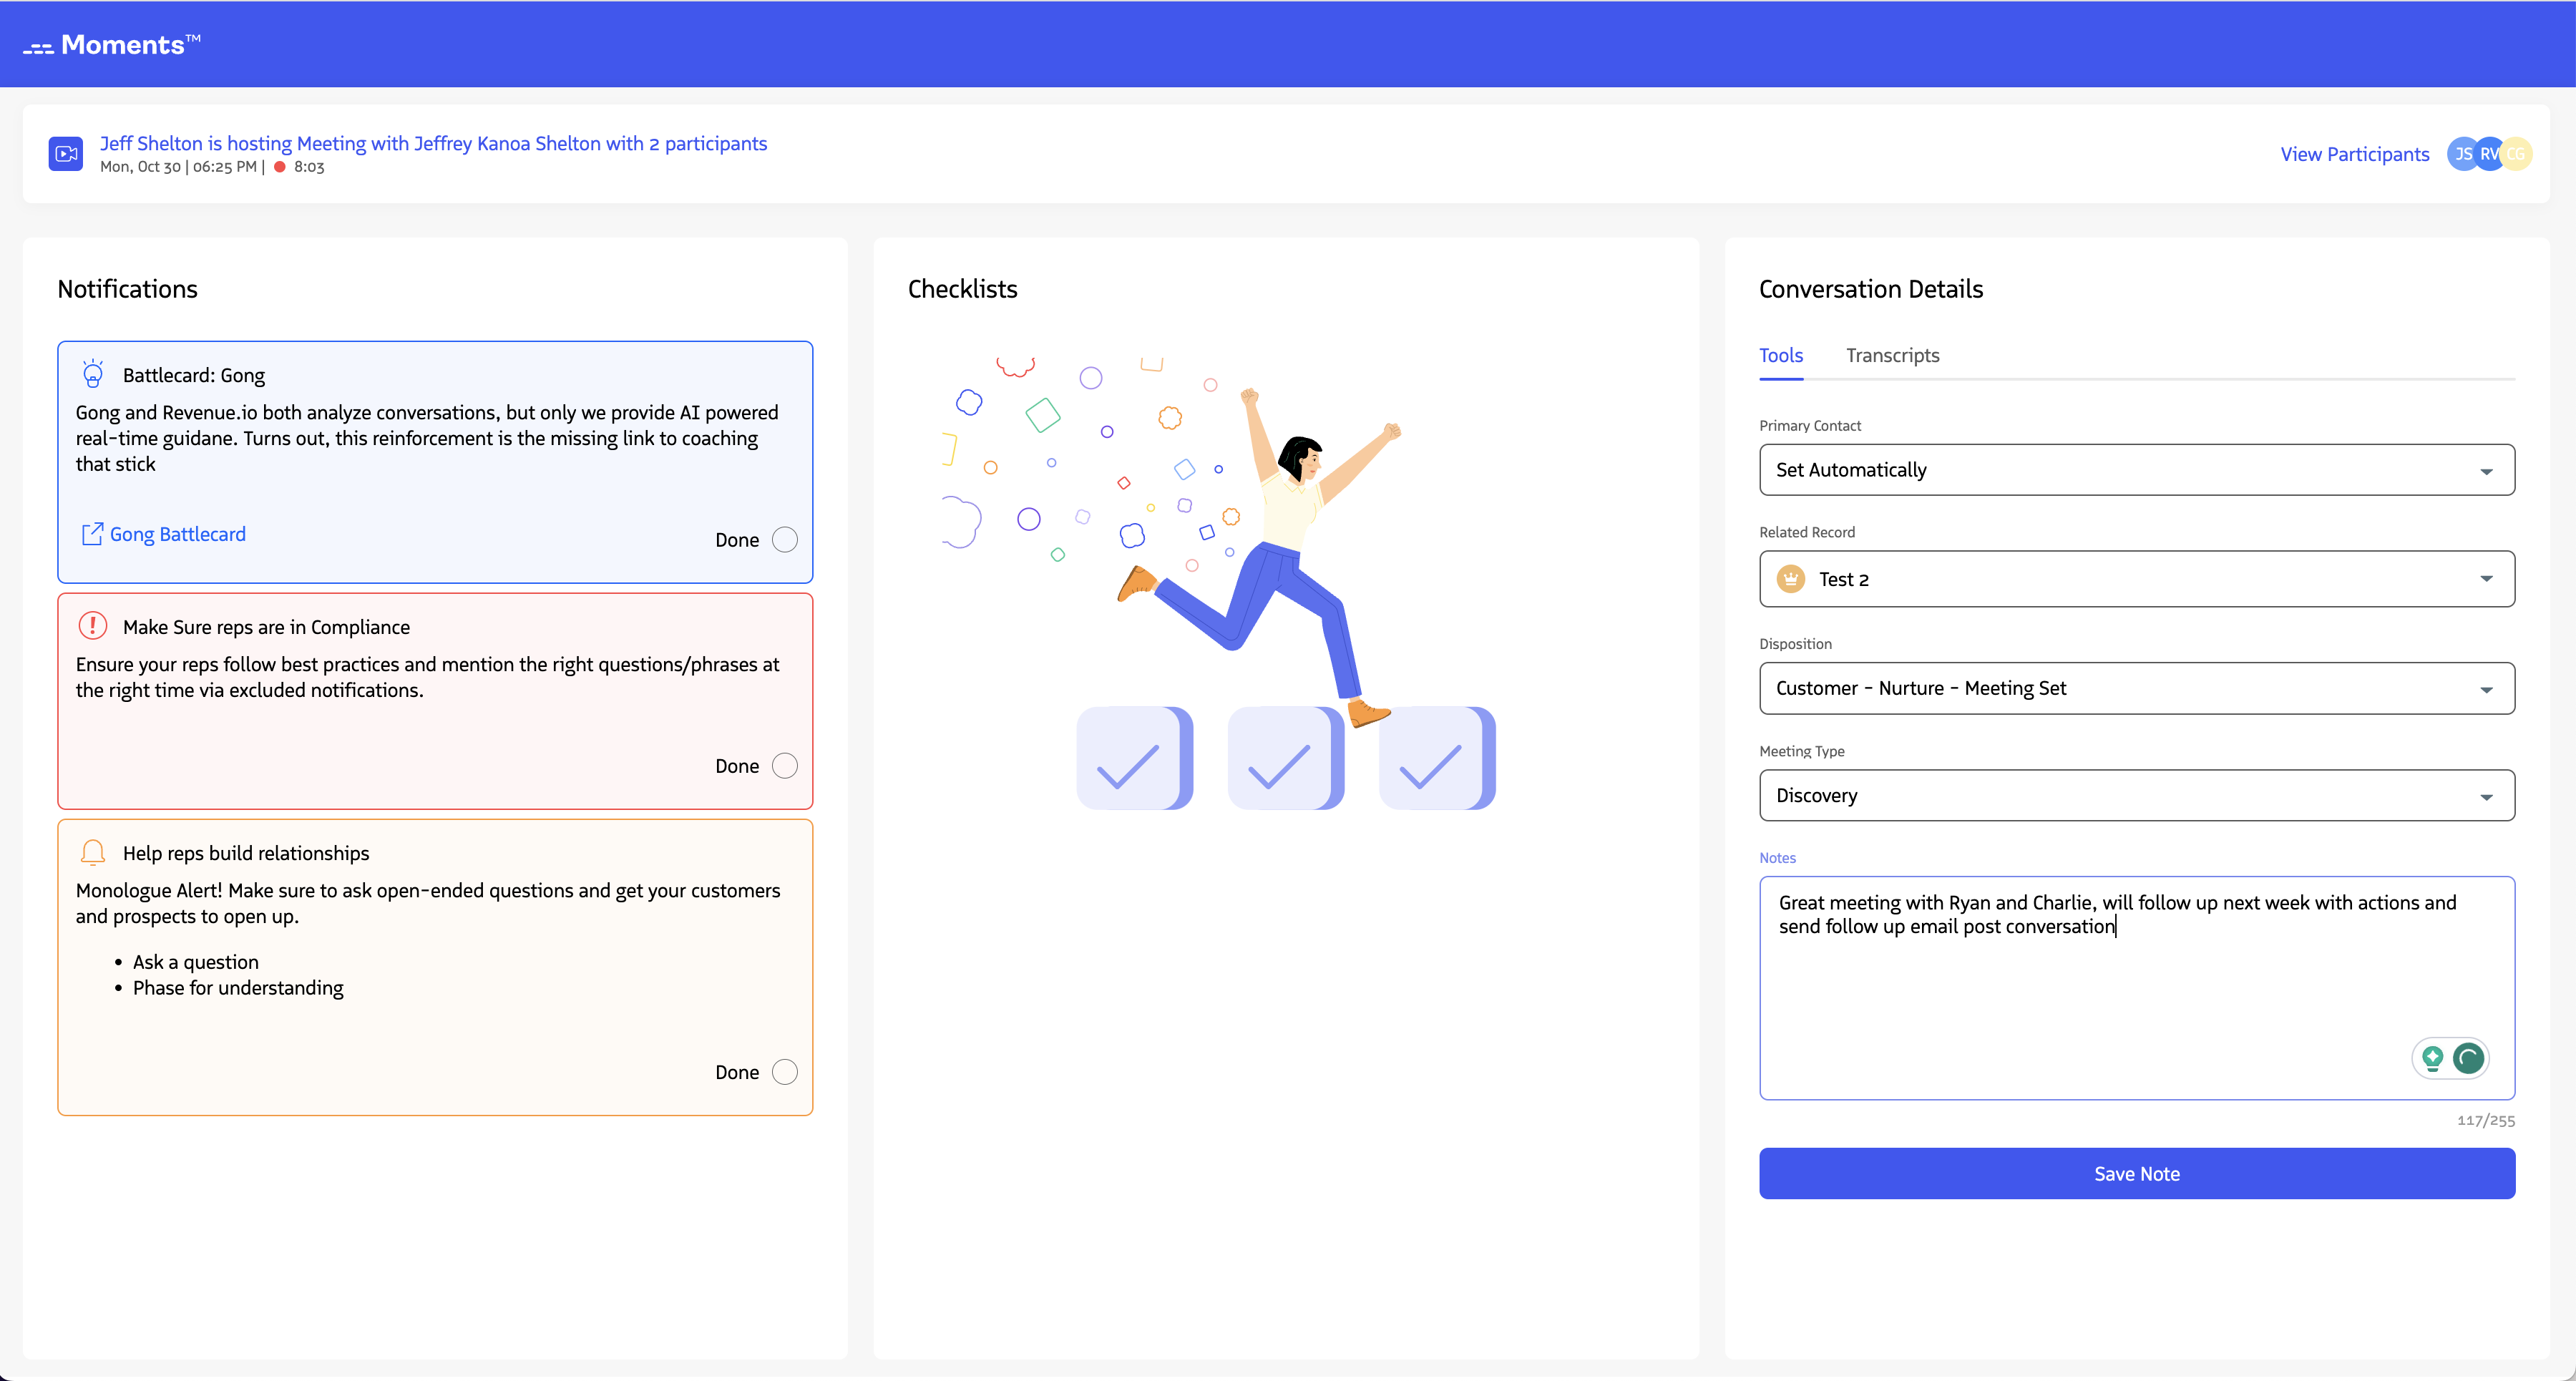
Task: Click the Battlecard lightbulb icon
Action: (93, 374)
